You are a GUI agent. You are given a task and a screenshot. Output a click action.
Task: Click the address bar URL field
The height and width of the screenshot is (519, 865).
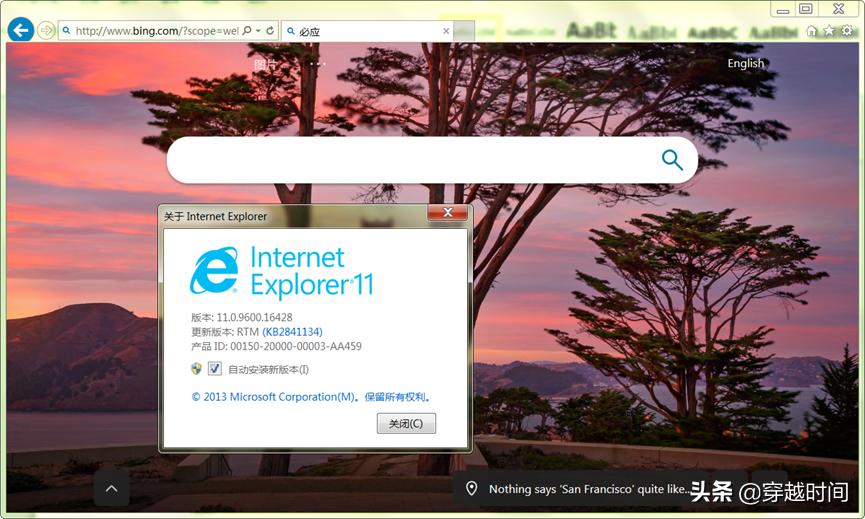(157, 31)
